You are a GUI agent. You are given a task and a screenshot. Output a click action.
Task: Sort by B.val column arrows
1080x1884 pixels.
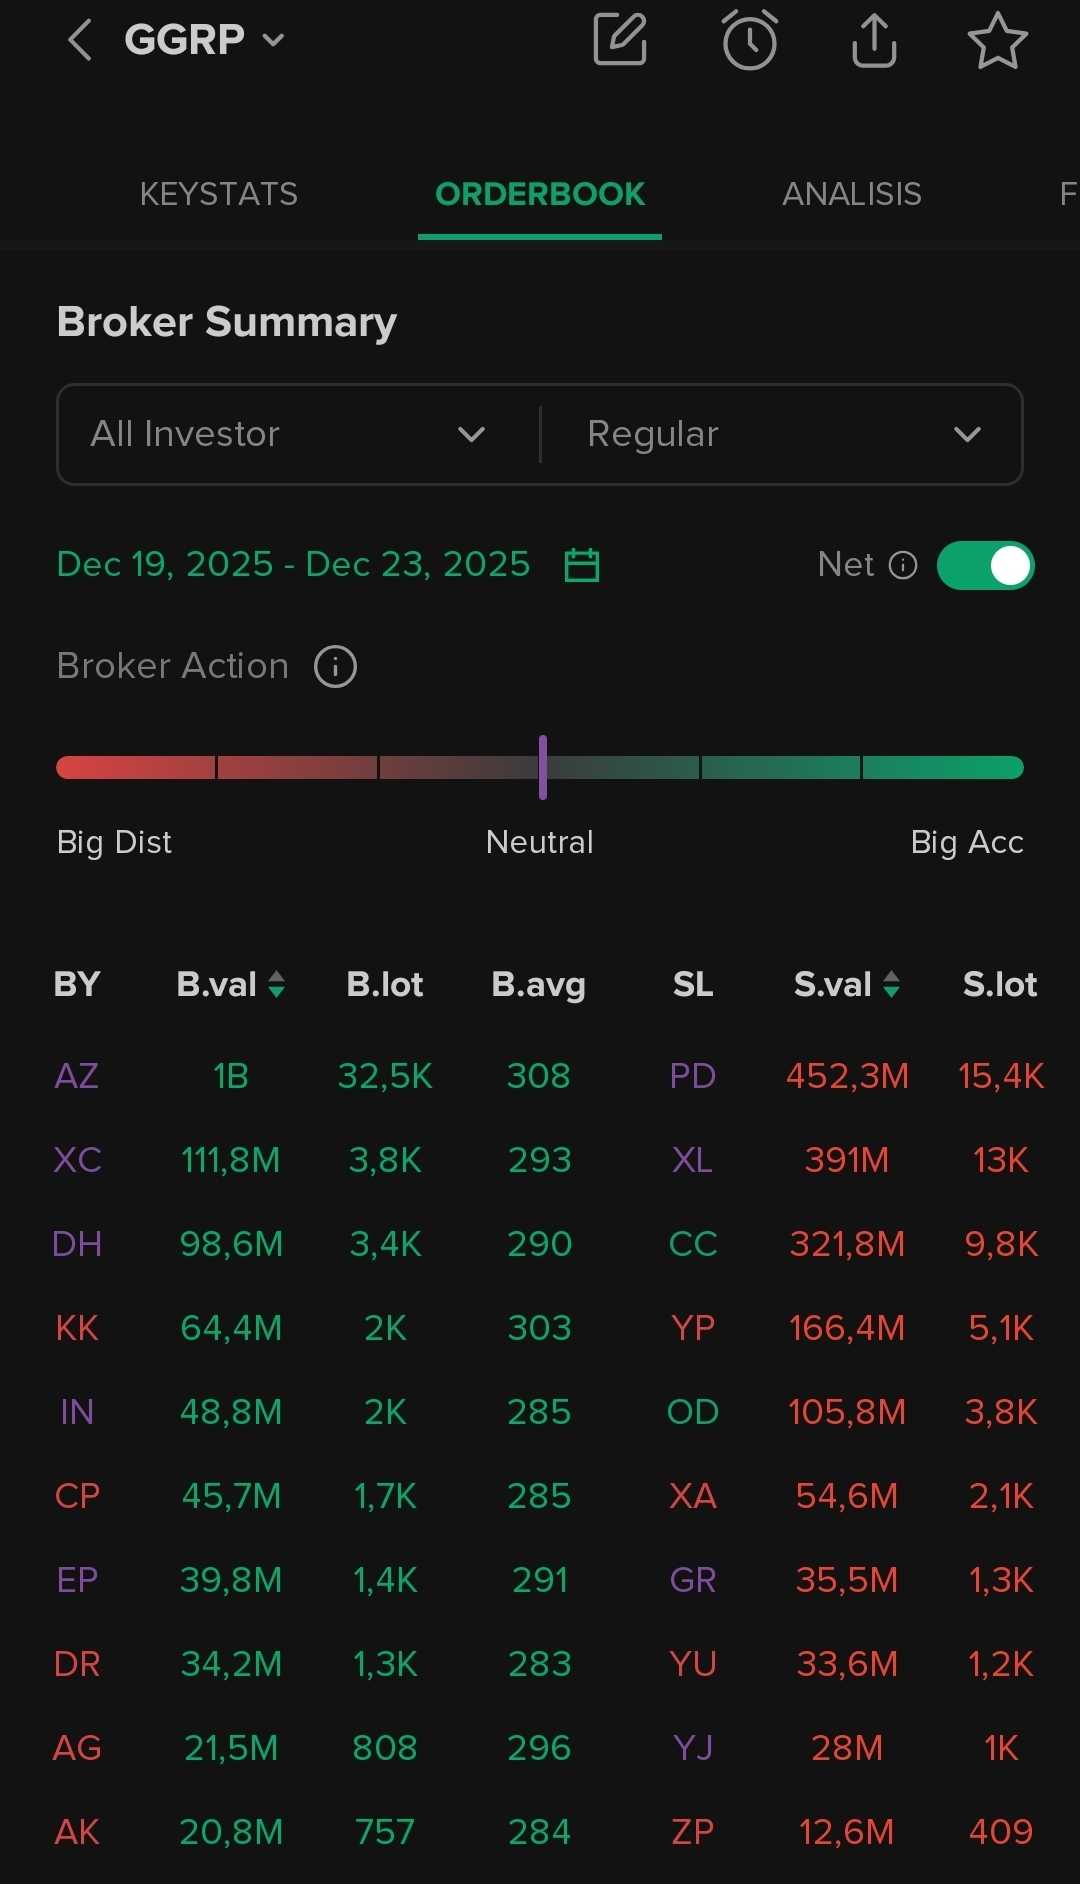click(x=277, y=984)
